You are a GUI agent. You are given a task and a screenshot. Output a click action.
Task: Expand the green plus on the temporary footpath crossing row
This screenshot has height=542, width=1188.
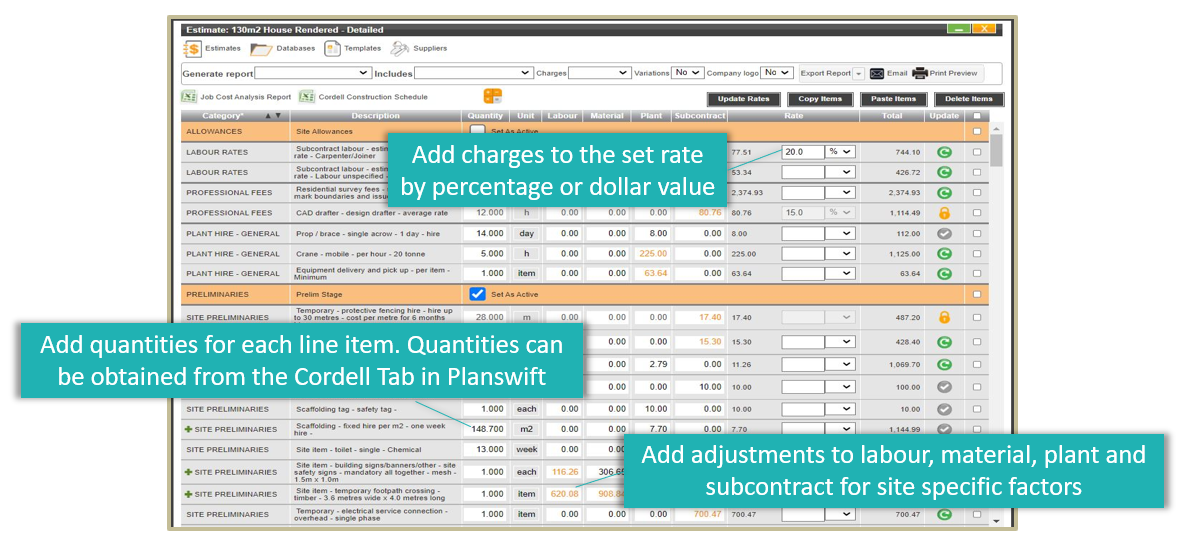point(189,494)
